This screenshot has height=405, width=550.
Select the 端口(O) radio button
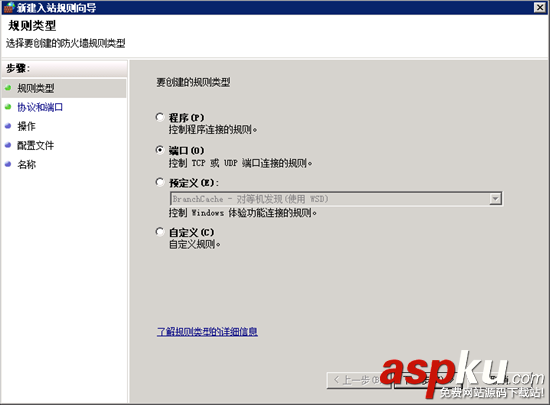[160, 150]
